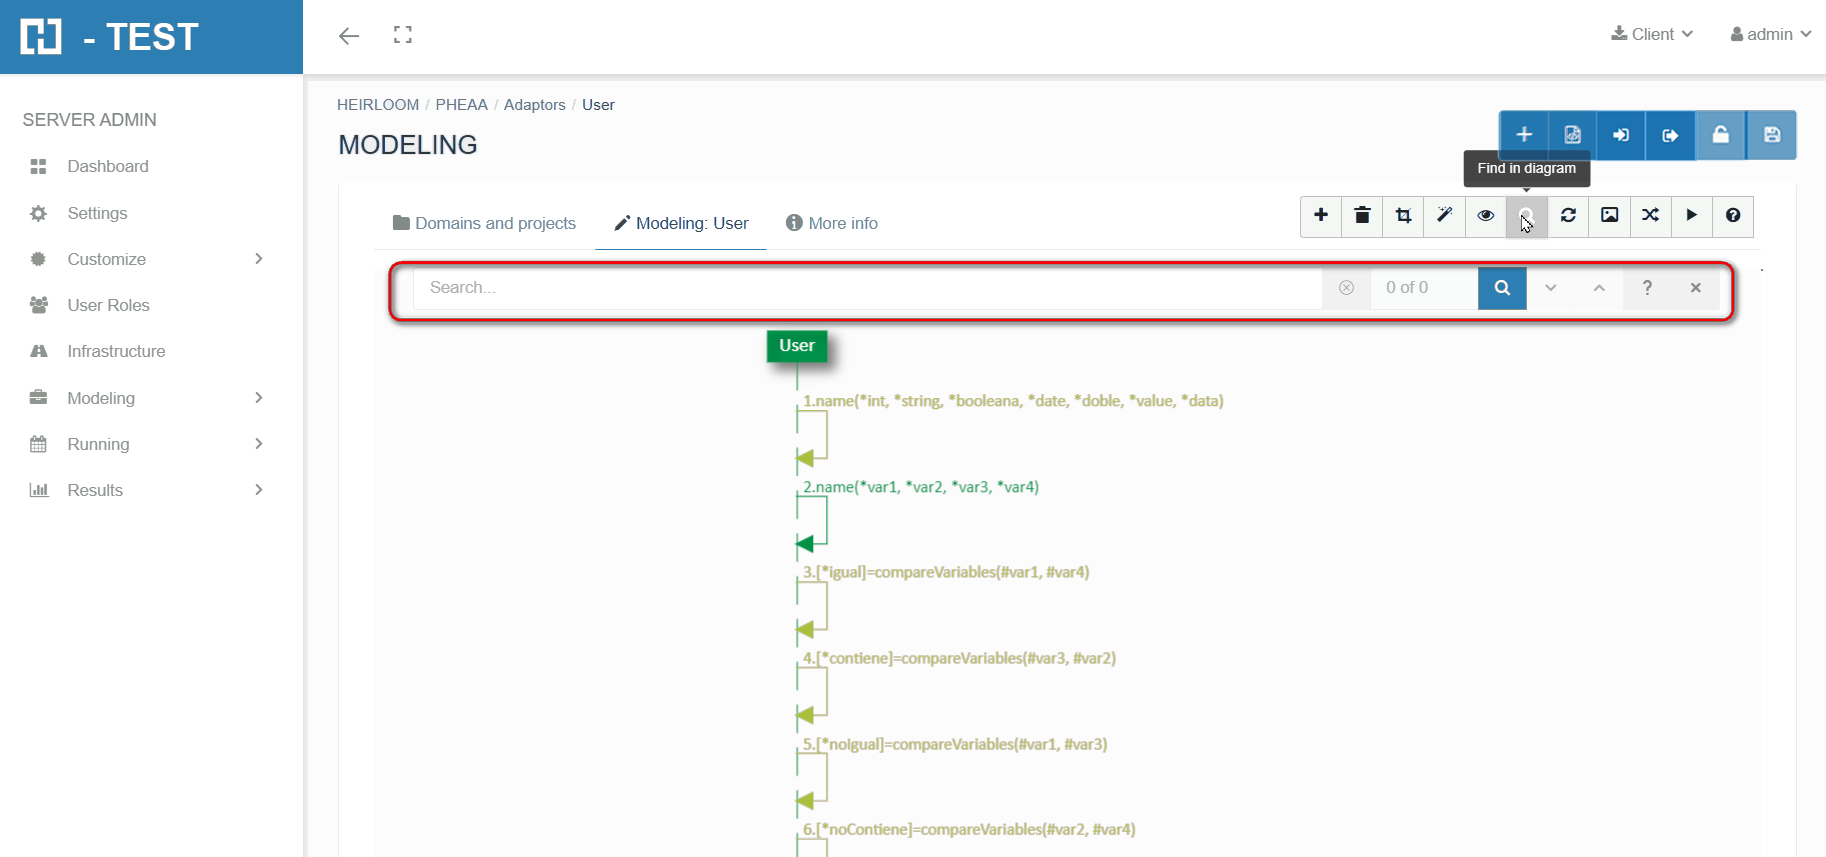
Task: Click into the diagram Search field
Action: pyautogui.click(x=866, y=288)
